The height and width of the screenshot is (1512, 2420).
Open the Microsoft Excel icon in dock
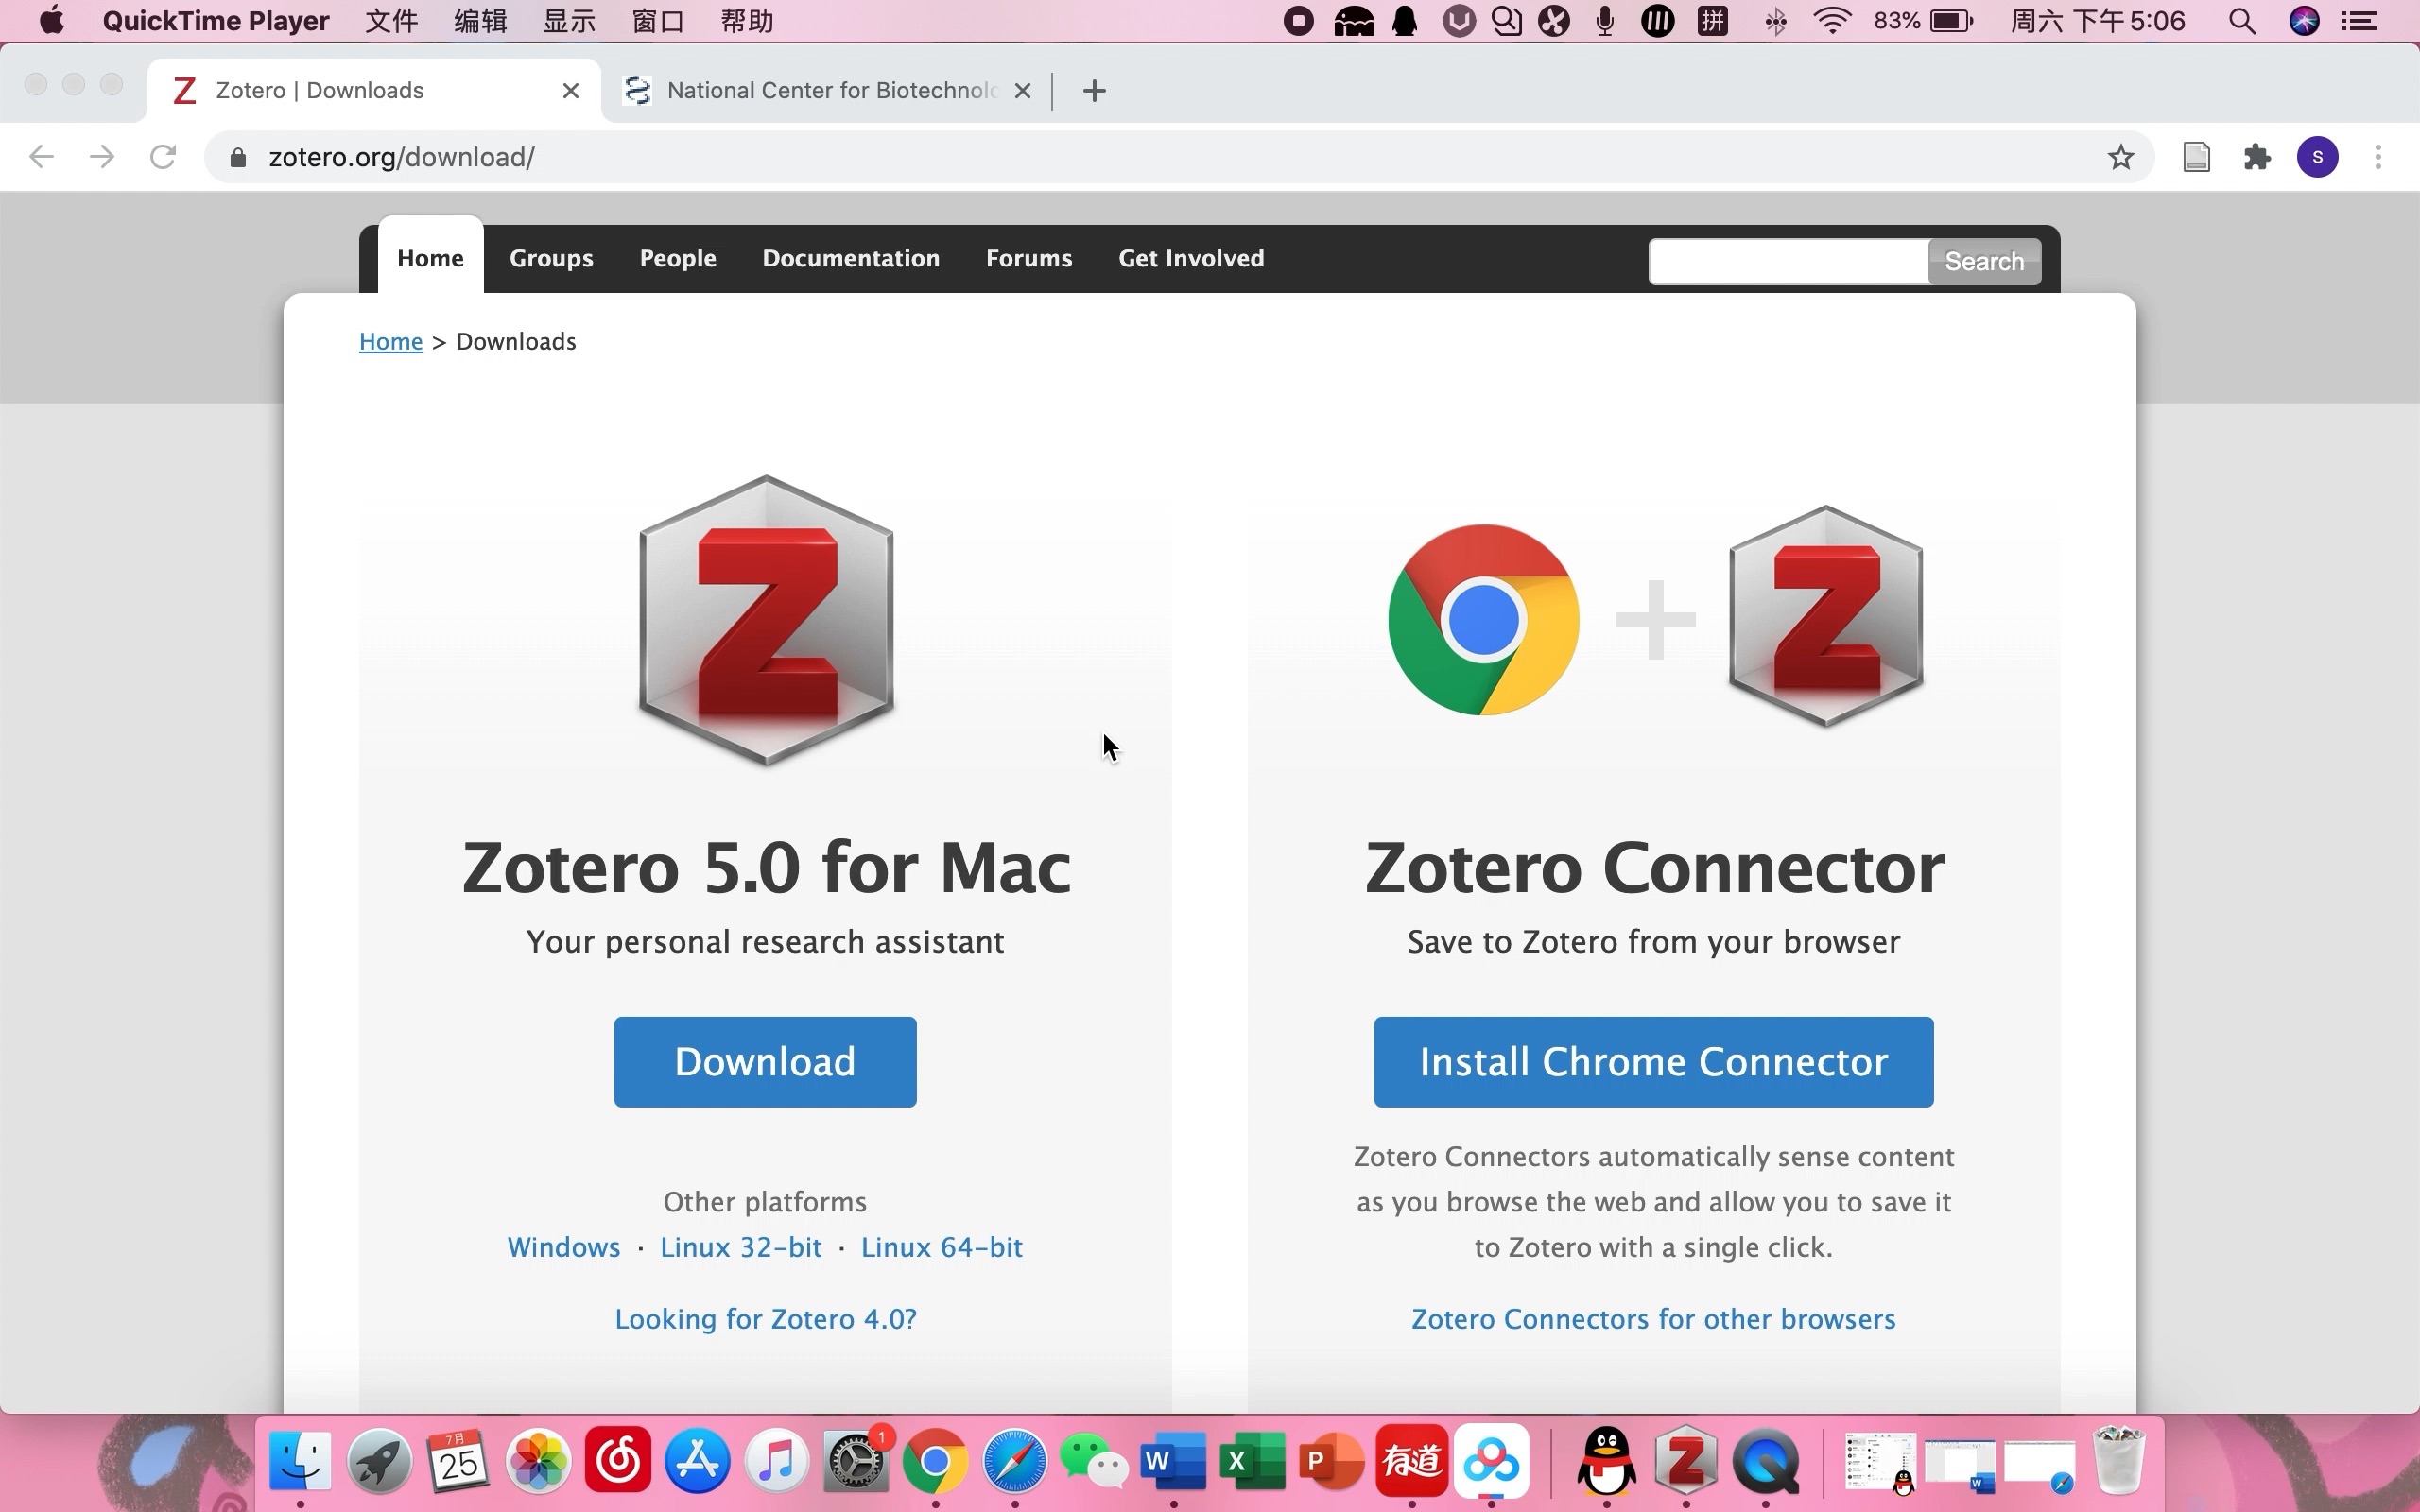tap(1246, 1462)
